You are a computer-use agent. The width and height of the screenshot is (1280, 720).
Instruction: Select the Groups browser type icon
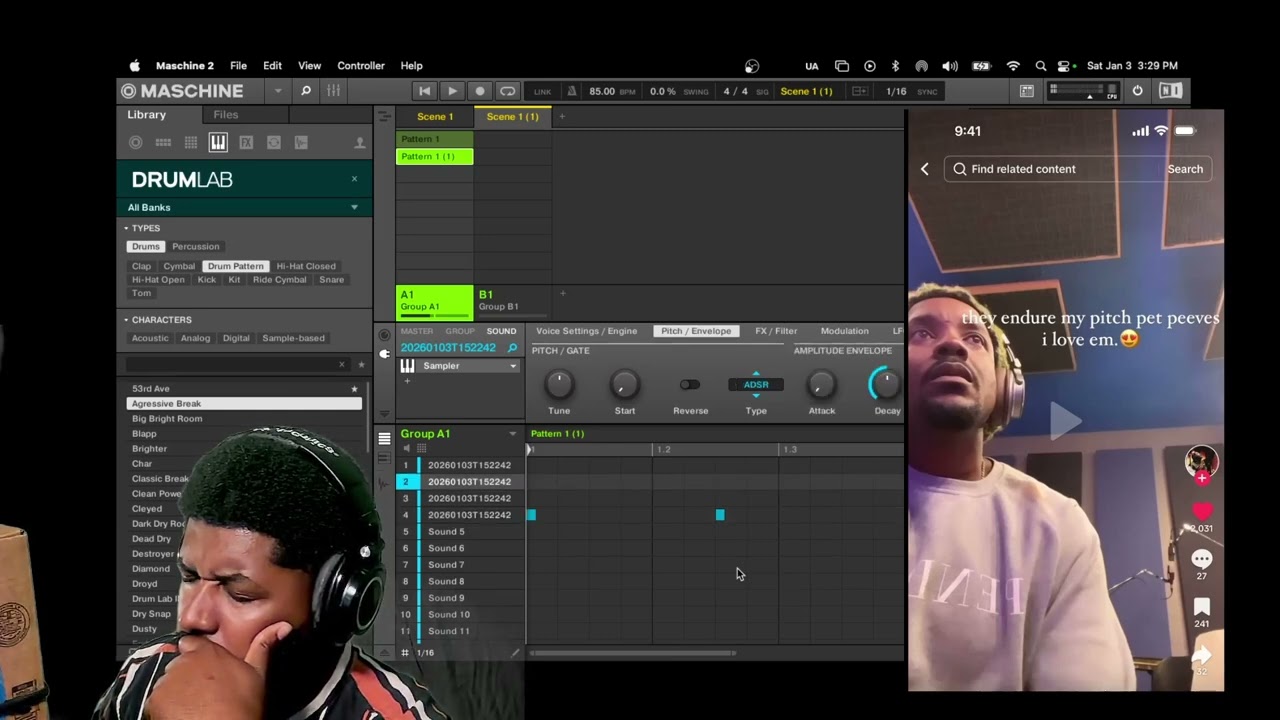(163, 143)
